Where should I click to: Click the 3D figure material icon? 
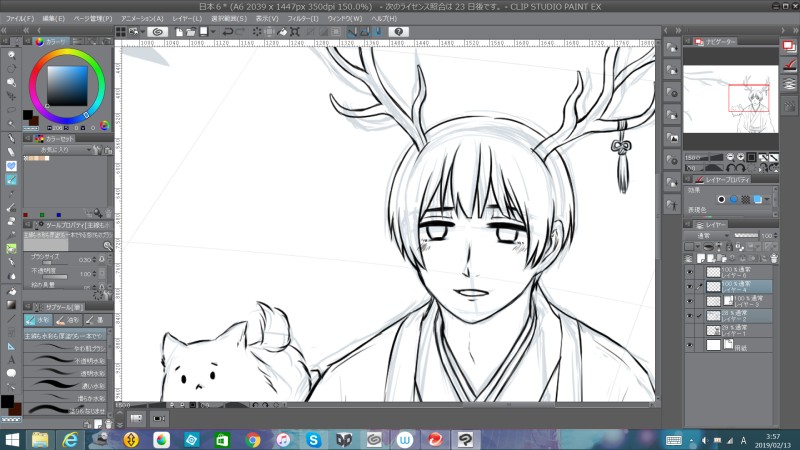click(x=672, y=206)
